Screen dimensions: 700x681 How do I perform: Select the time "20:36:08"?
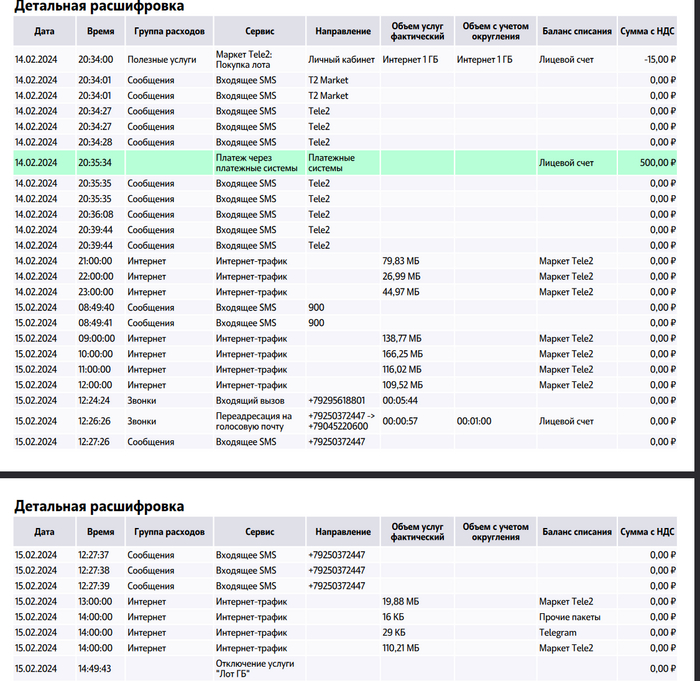click(96, 215)
